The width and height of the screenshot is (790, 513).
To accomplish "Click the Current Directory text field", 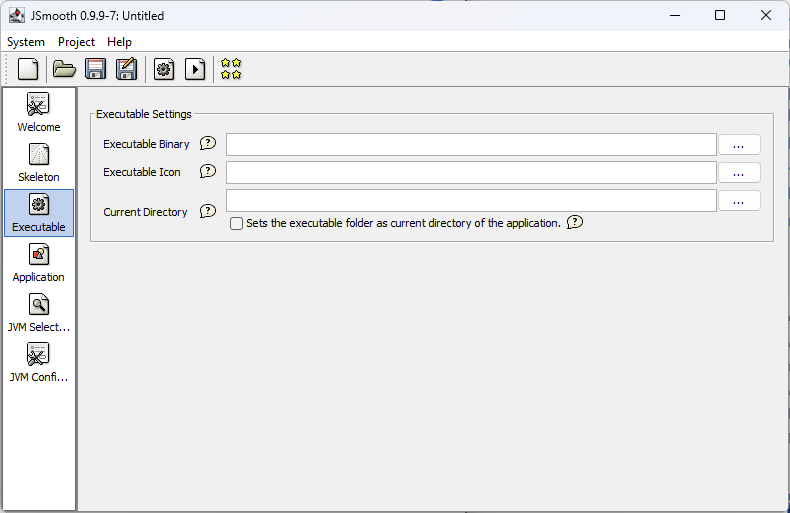I will click(x=471, y=201).
